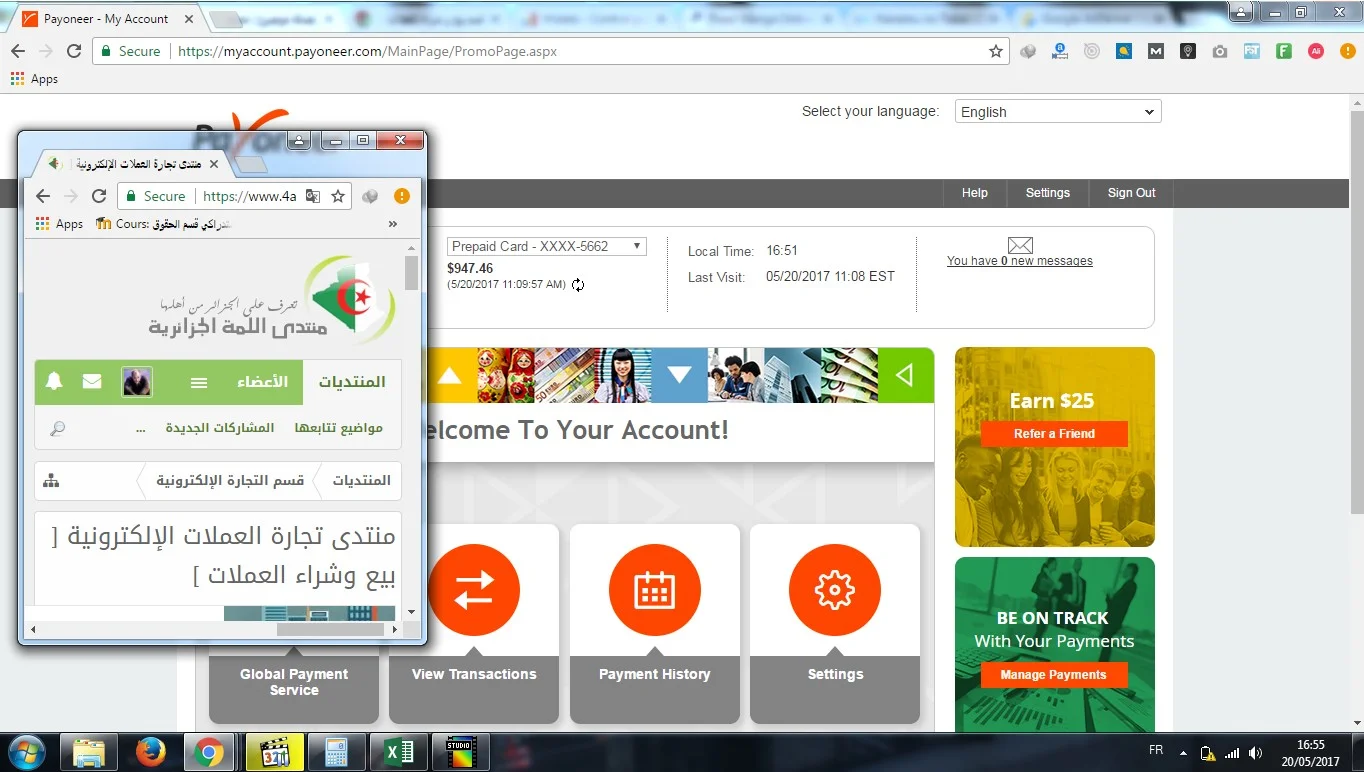Viewport: 1364px width, 772px height.
Task: Click the Refer a Friend button
Action: (1053, 434)
